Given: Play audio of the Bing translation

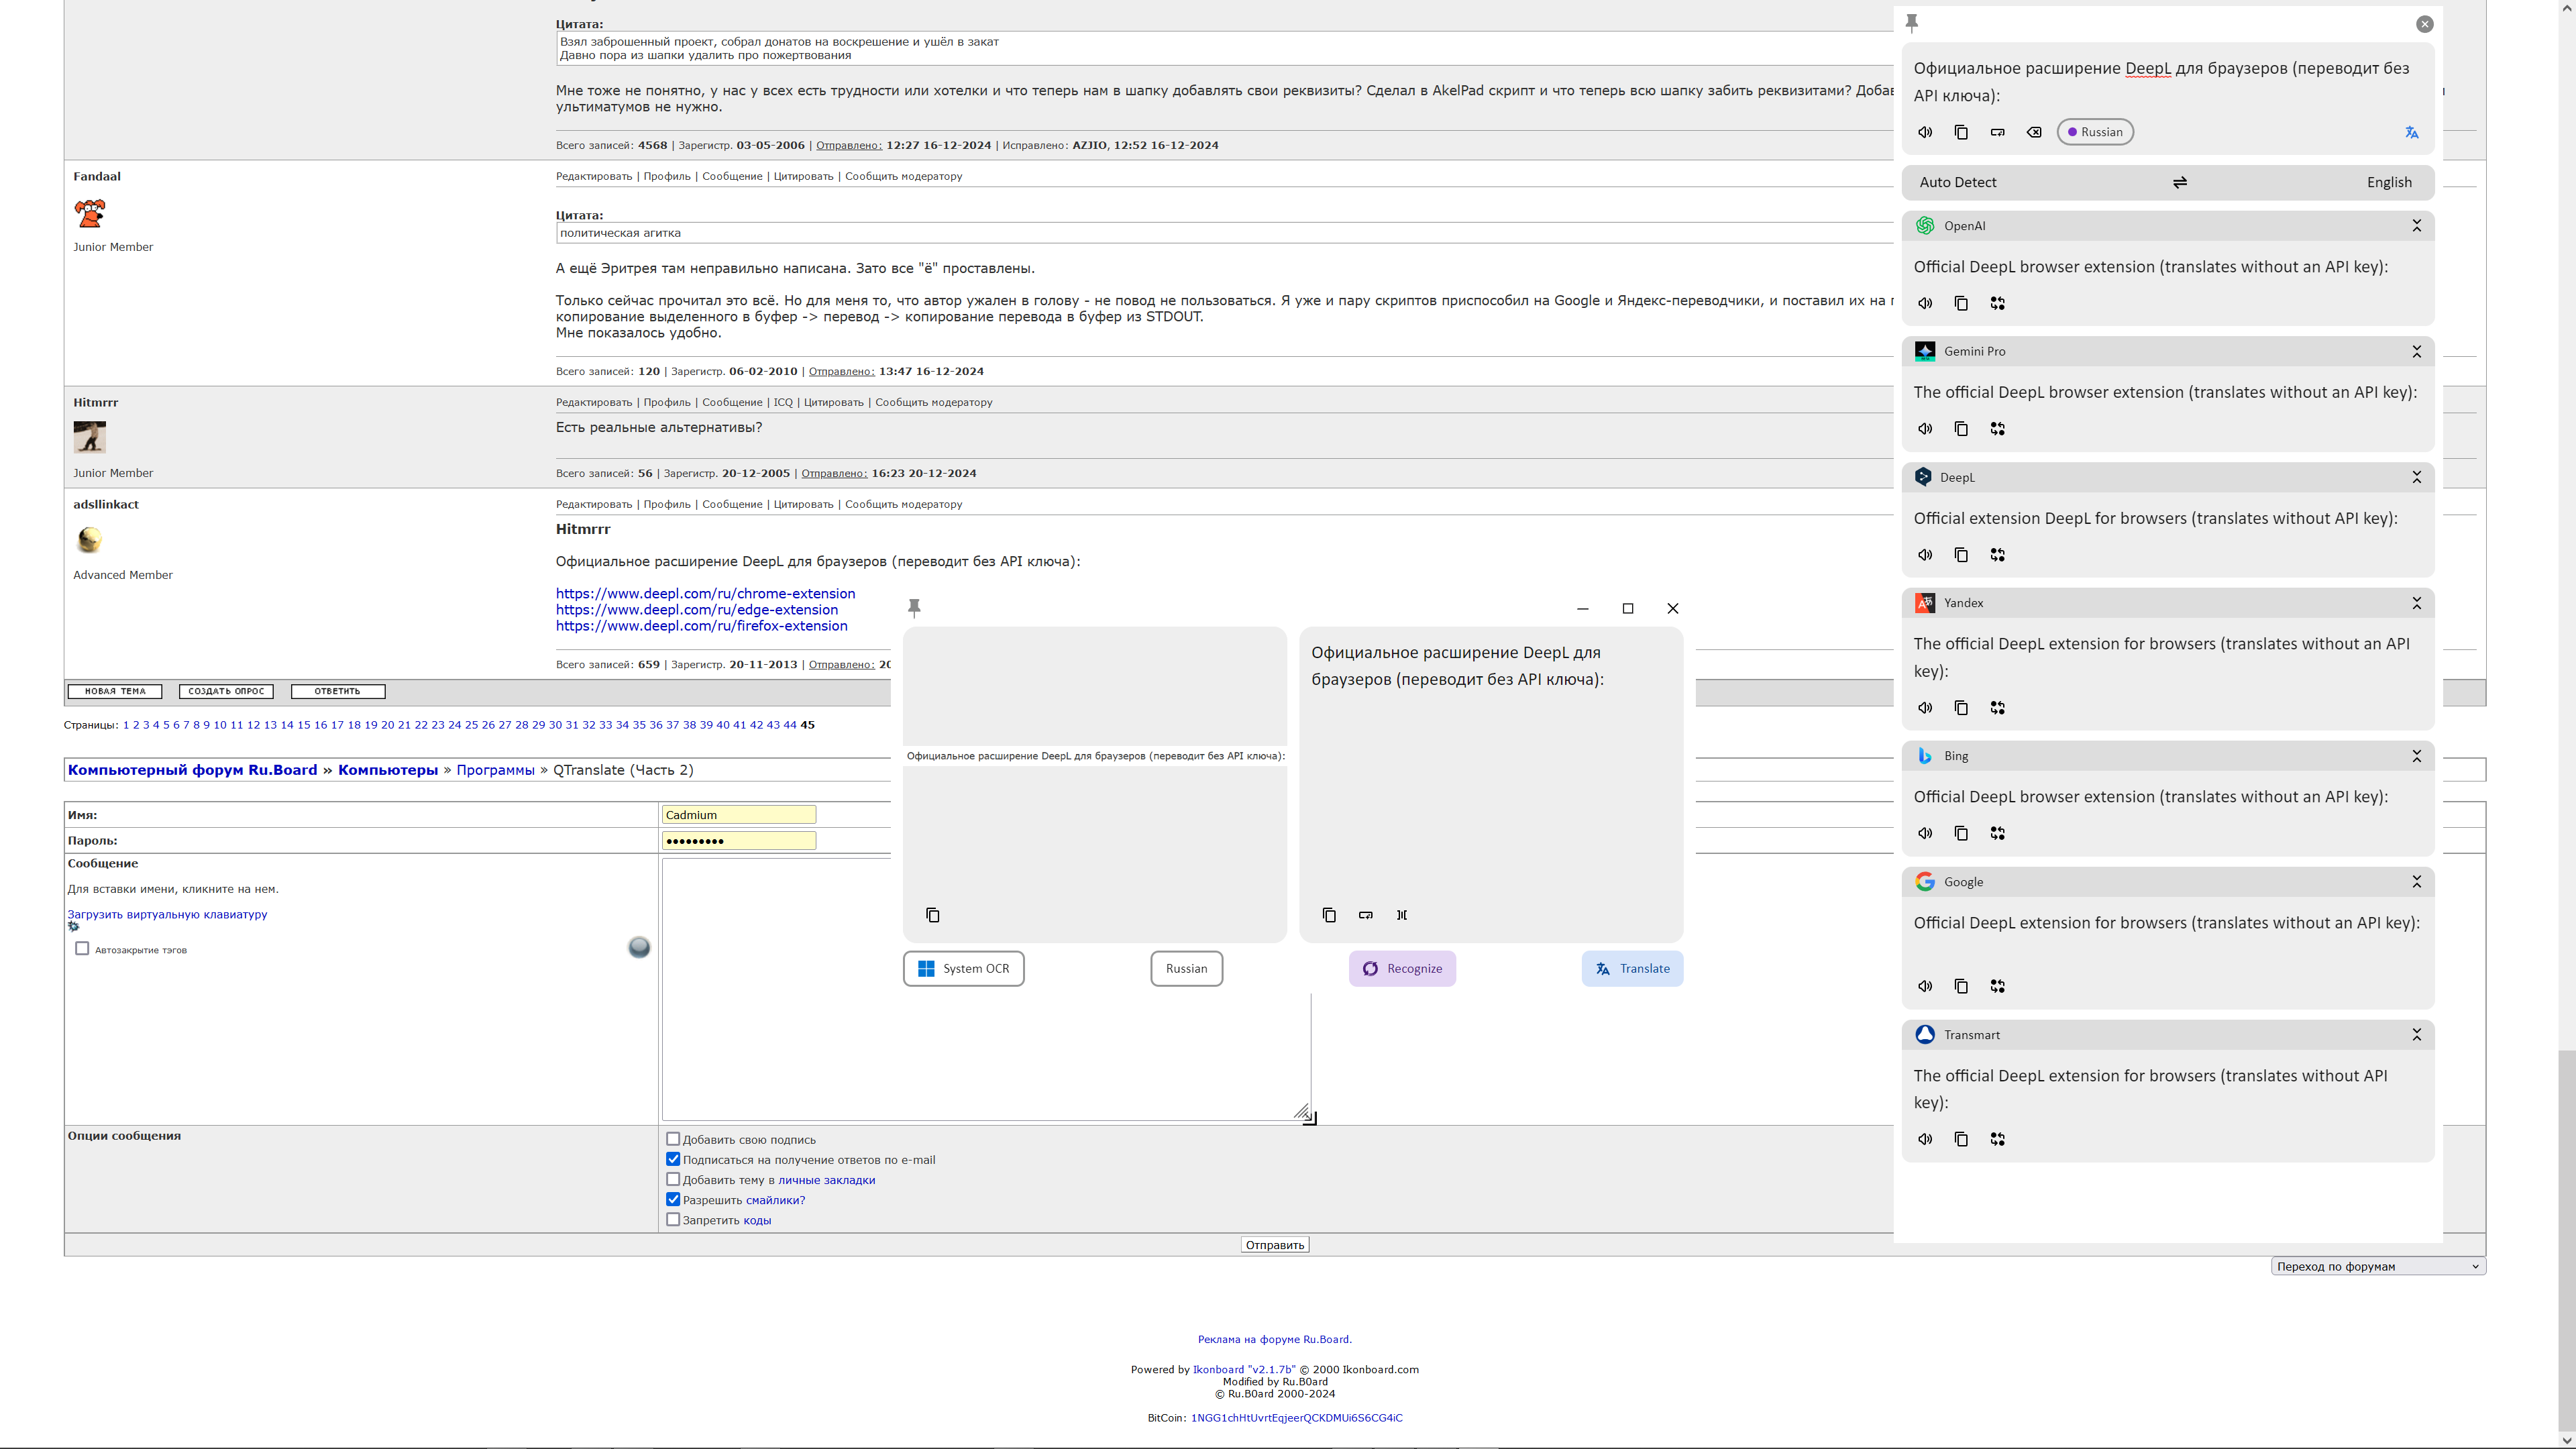Looking at the screenshot, I should (1925, 833).
